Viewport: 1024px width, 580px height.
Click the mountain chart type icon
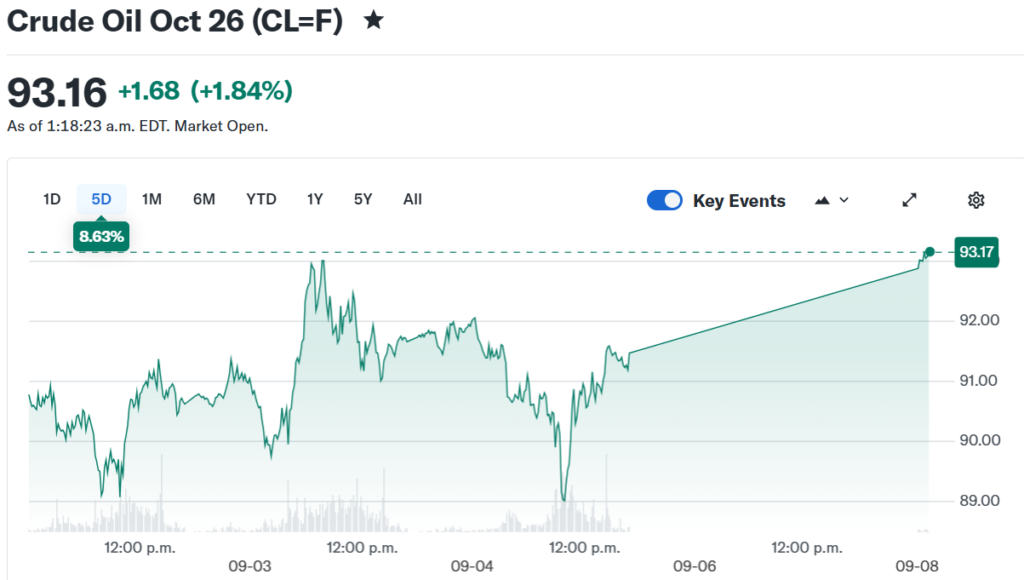click(x=822, y=201)
